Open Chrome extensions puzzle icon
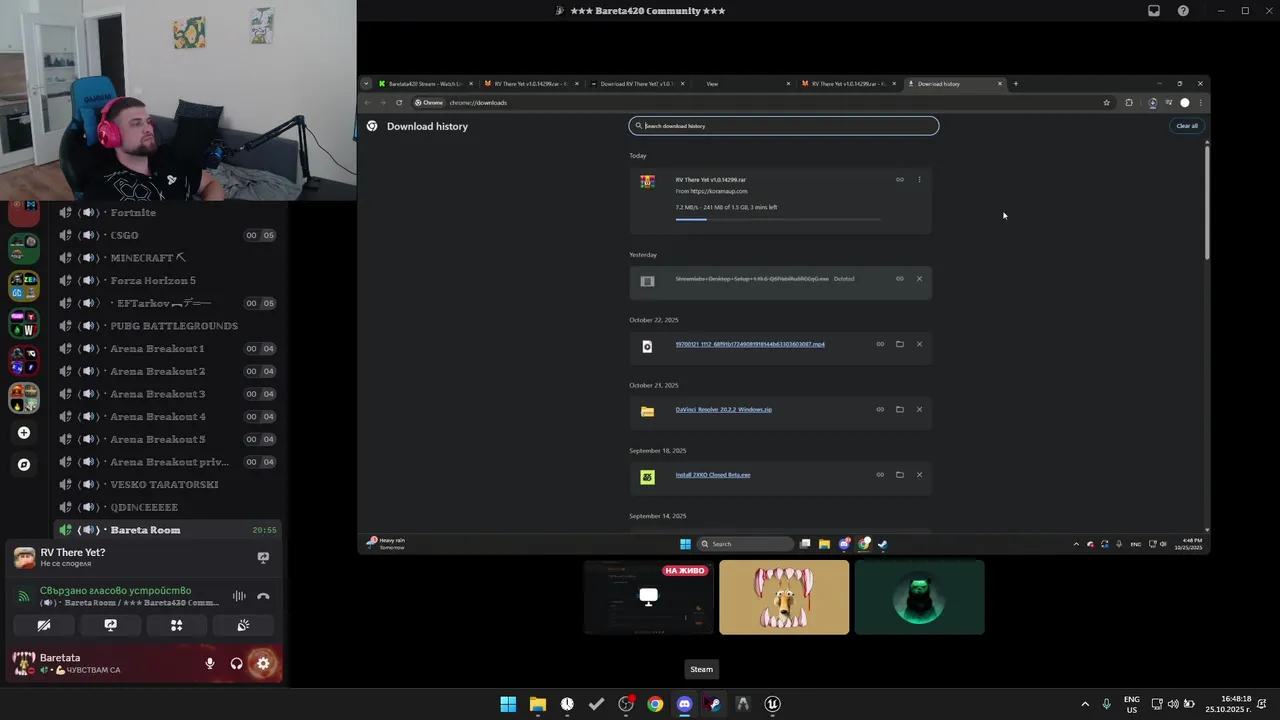The height and width of the screenshot is (720, 1280). tap(1129, 102)
